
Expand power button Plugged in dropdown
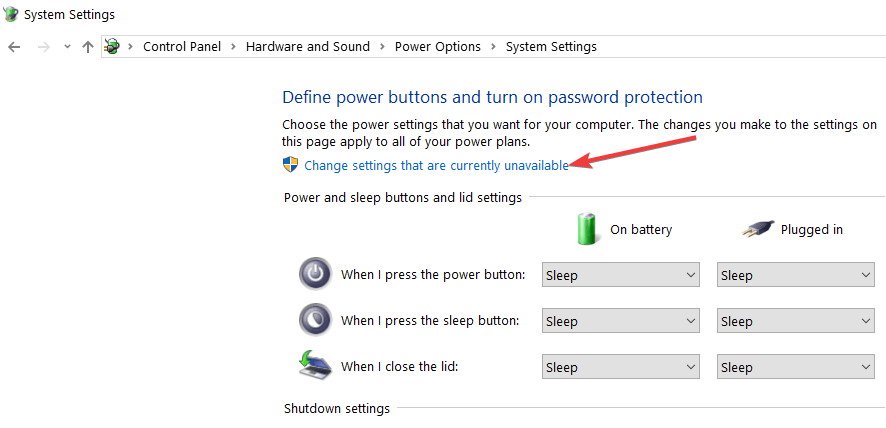[796, 275]
